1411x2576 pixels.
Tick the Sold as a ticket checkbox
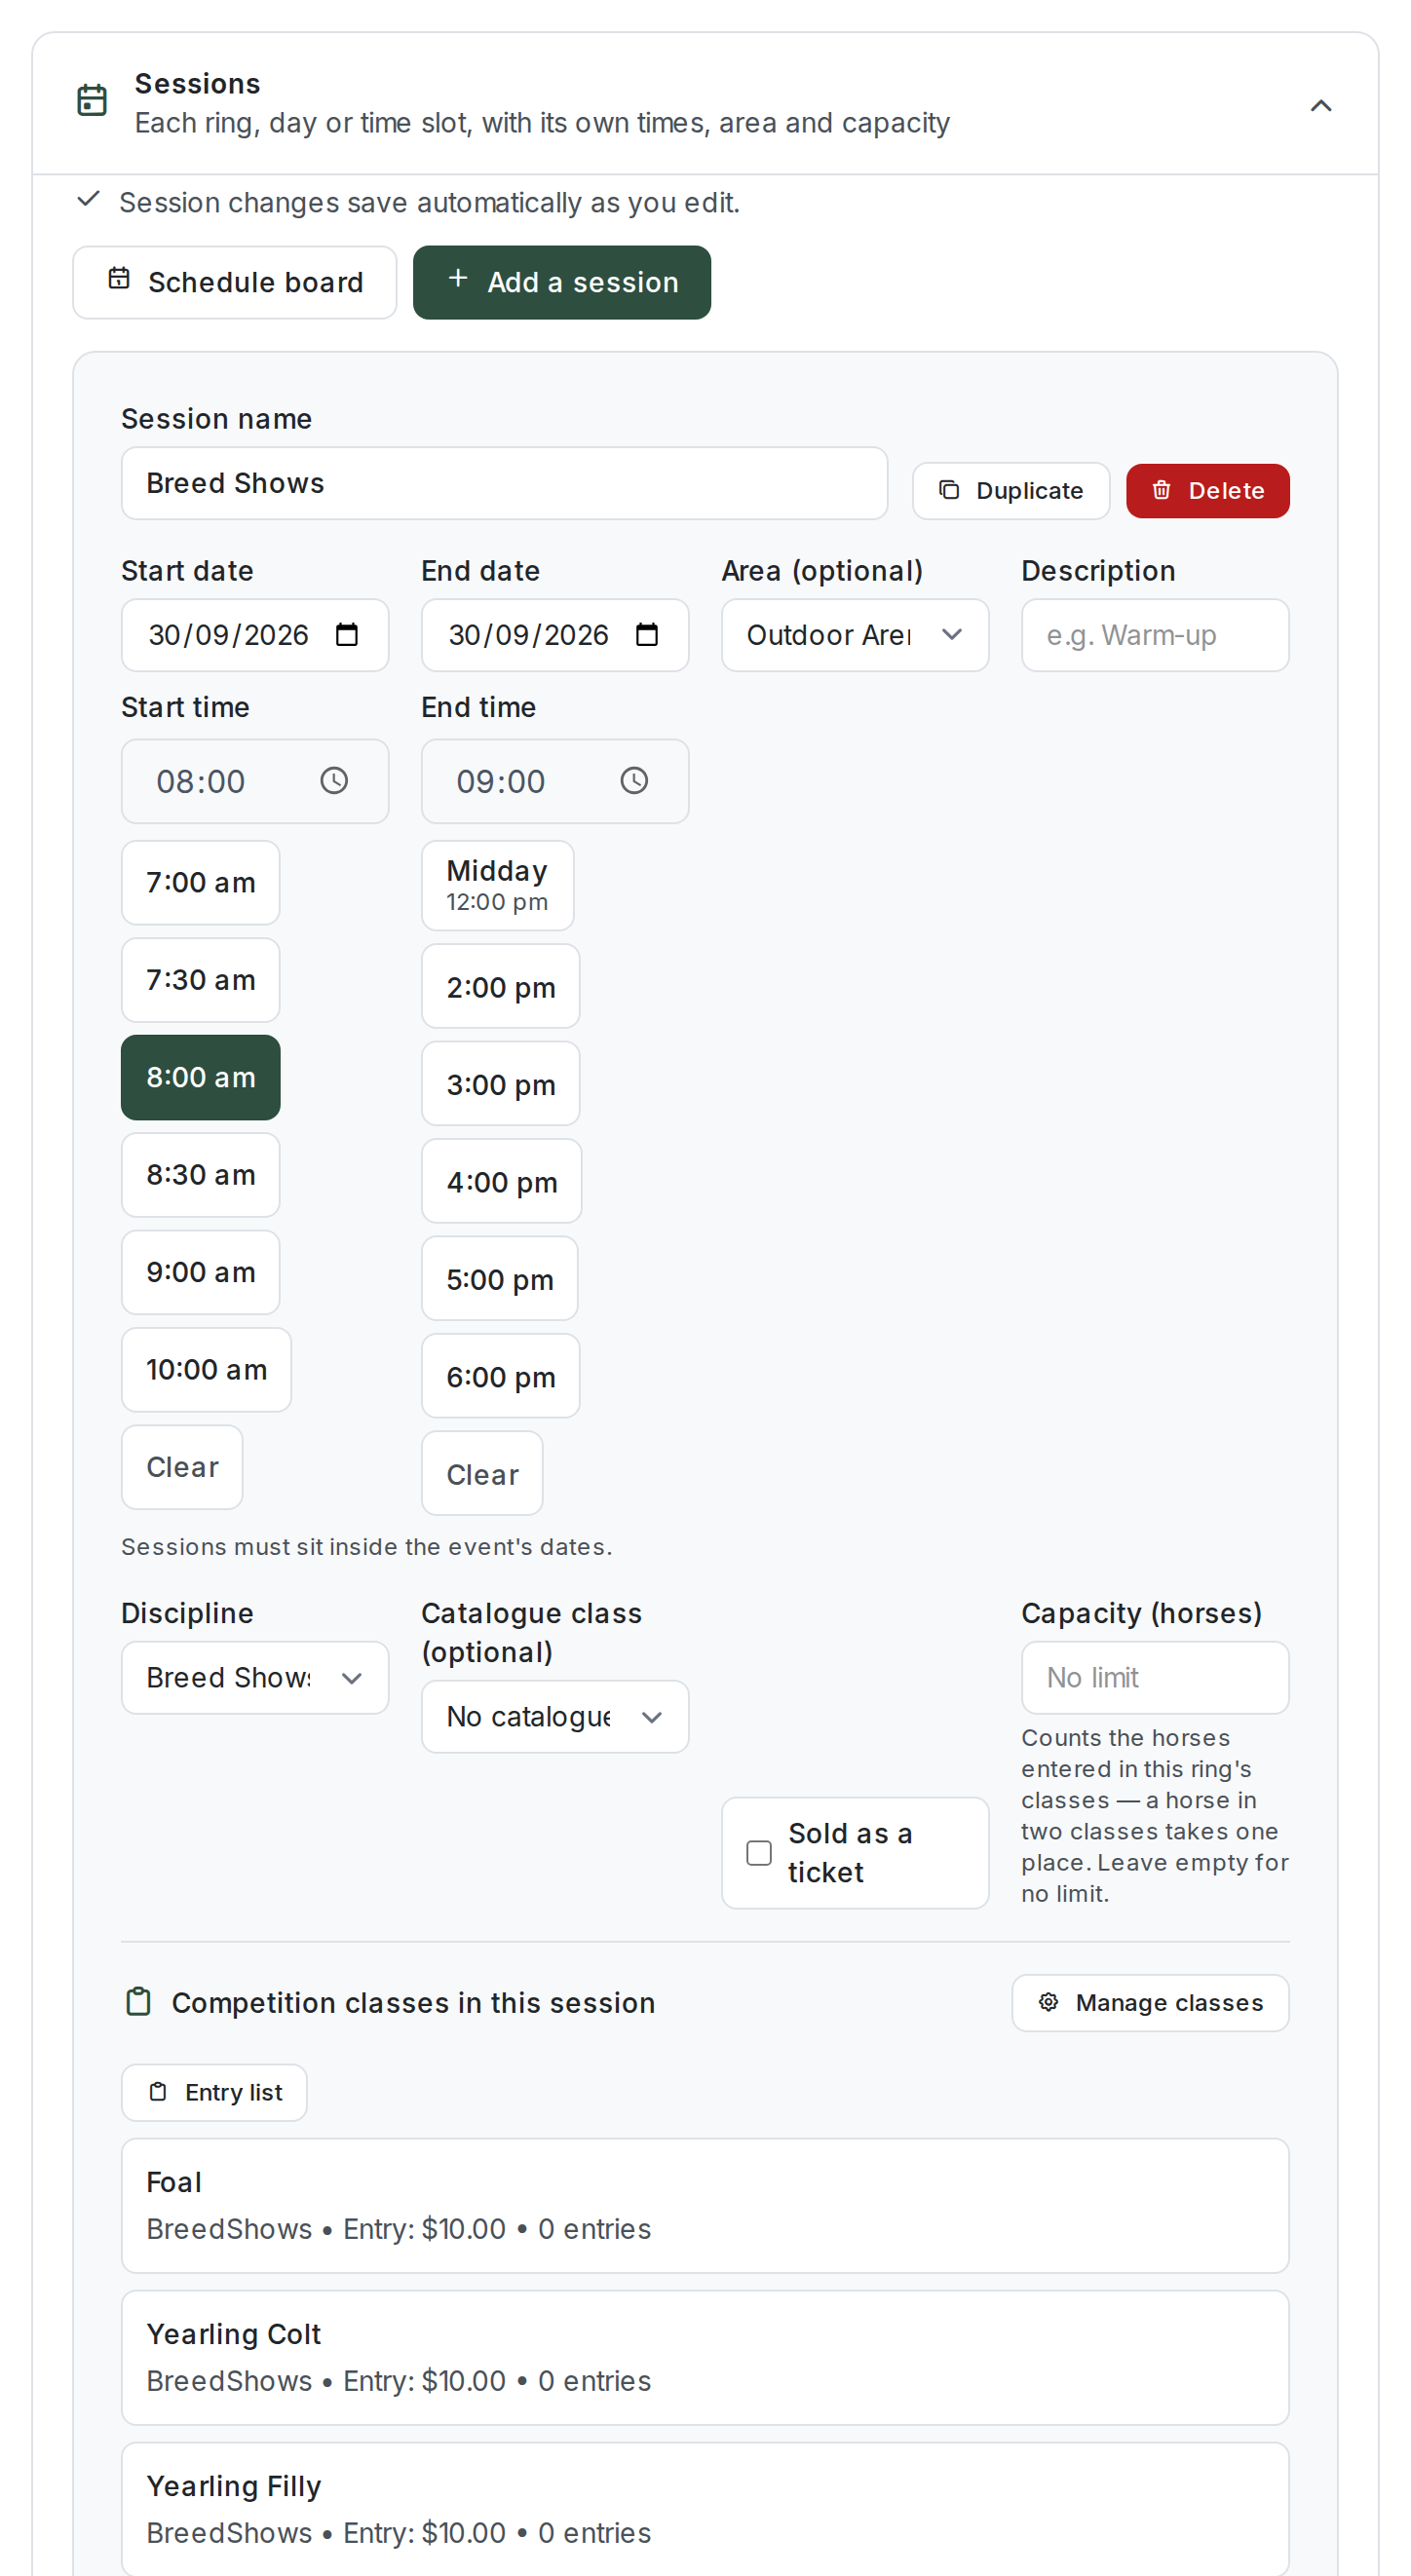[x=759, y=1852]
